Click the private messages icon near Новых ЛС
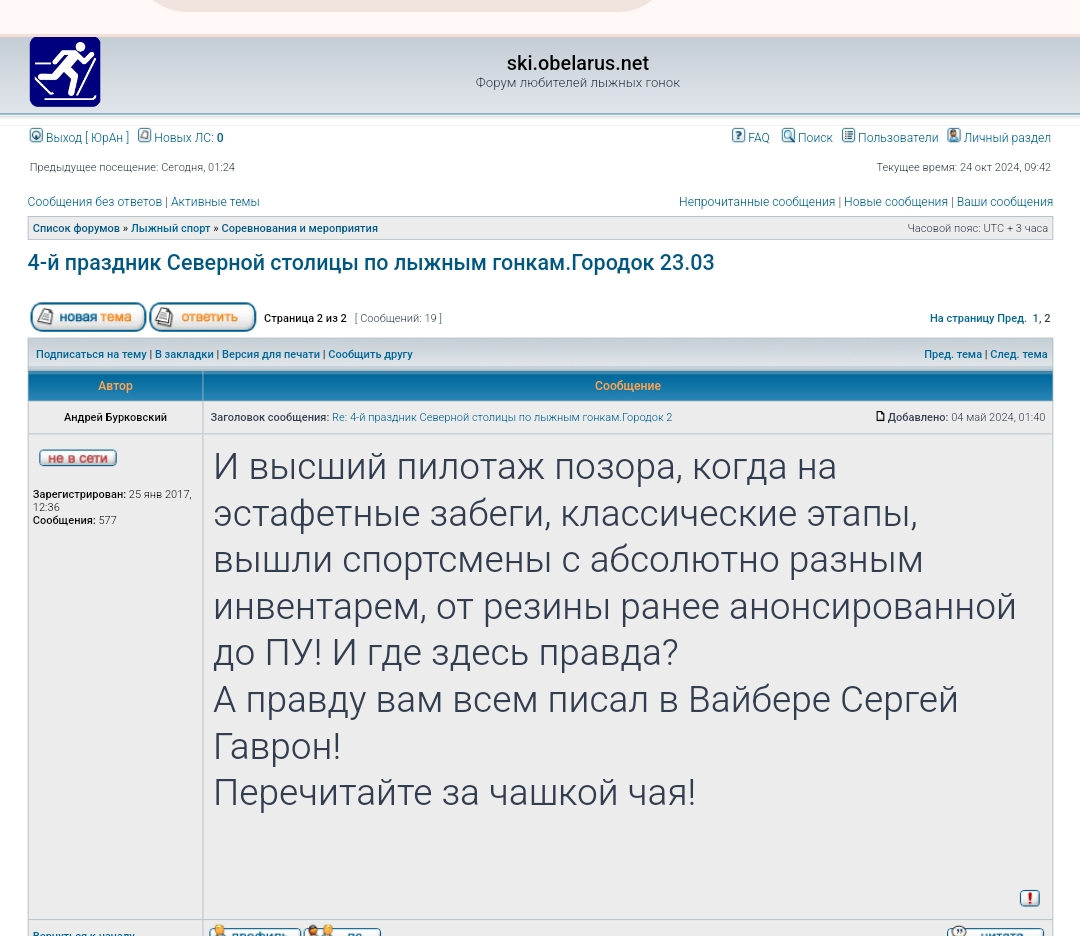Image resolution: width=1080 pixels, height=936 pixels. (x=144, y=136)
